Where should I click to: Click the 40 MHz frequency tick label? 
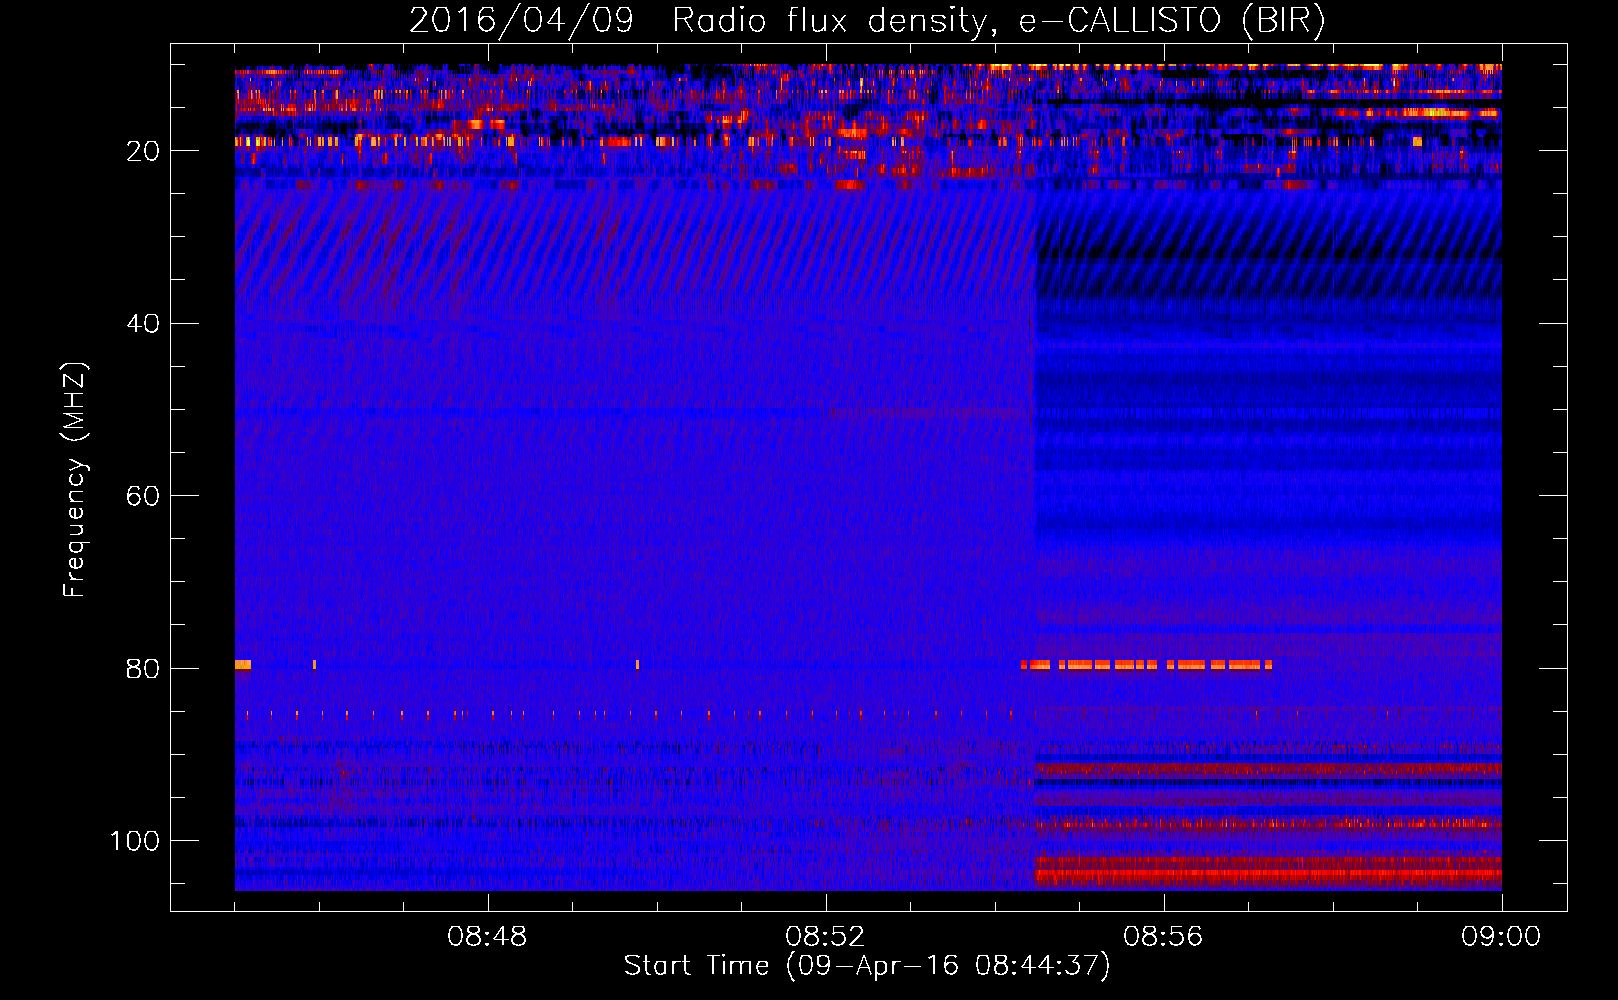[x=143, y=324]
